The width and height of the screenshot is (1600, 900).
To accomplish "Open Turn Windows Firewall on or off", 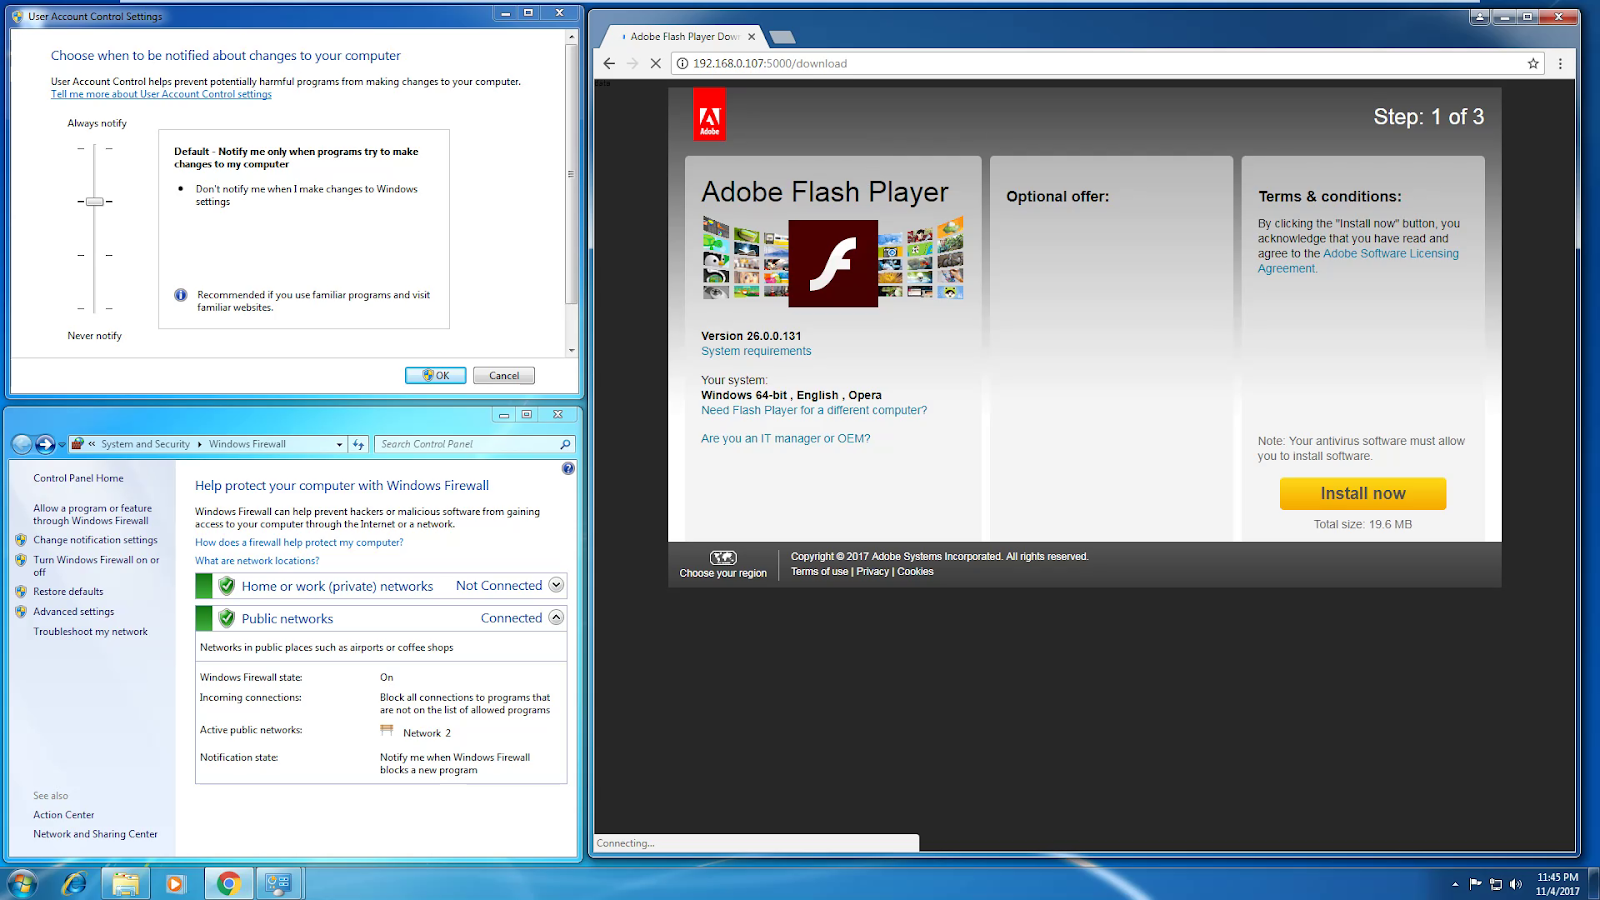I will coord(96,566).
